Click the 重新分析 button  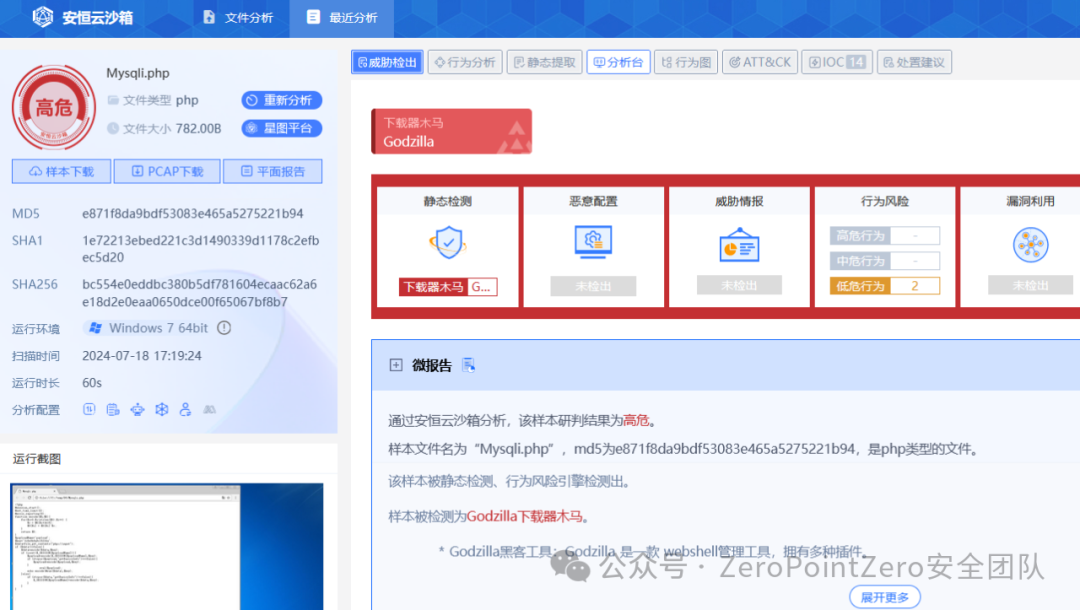[x=282, y=100]
